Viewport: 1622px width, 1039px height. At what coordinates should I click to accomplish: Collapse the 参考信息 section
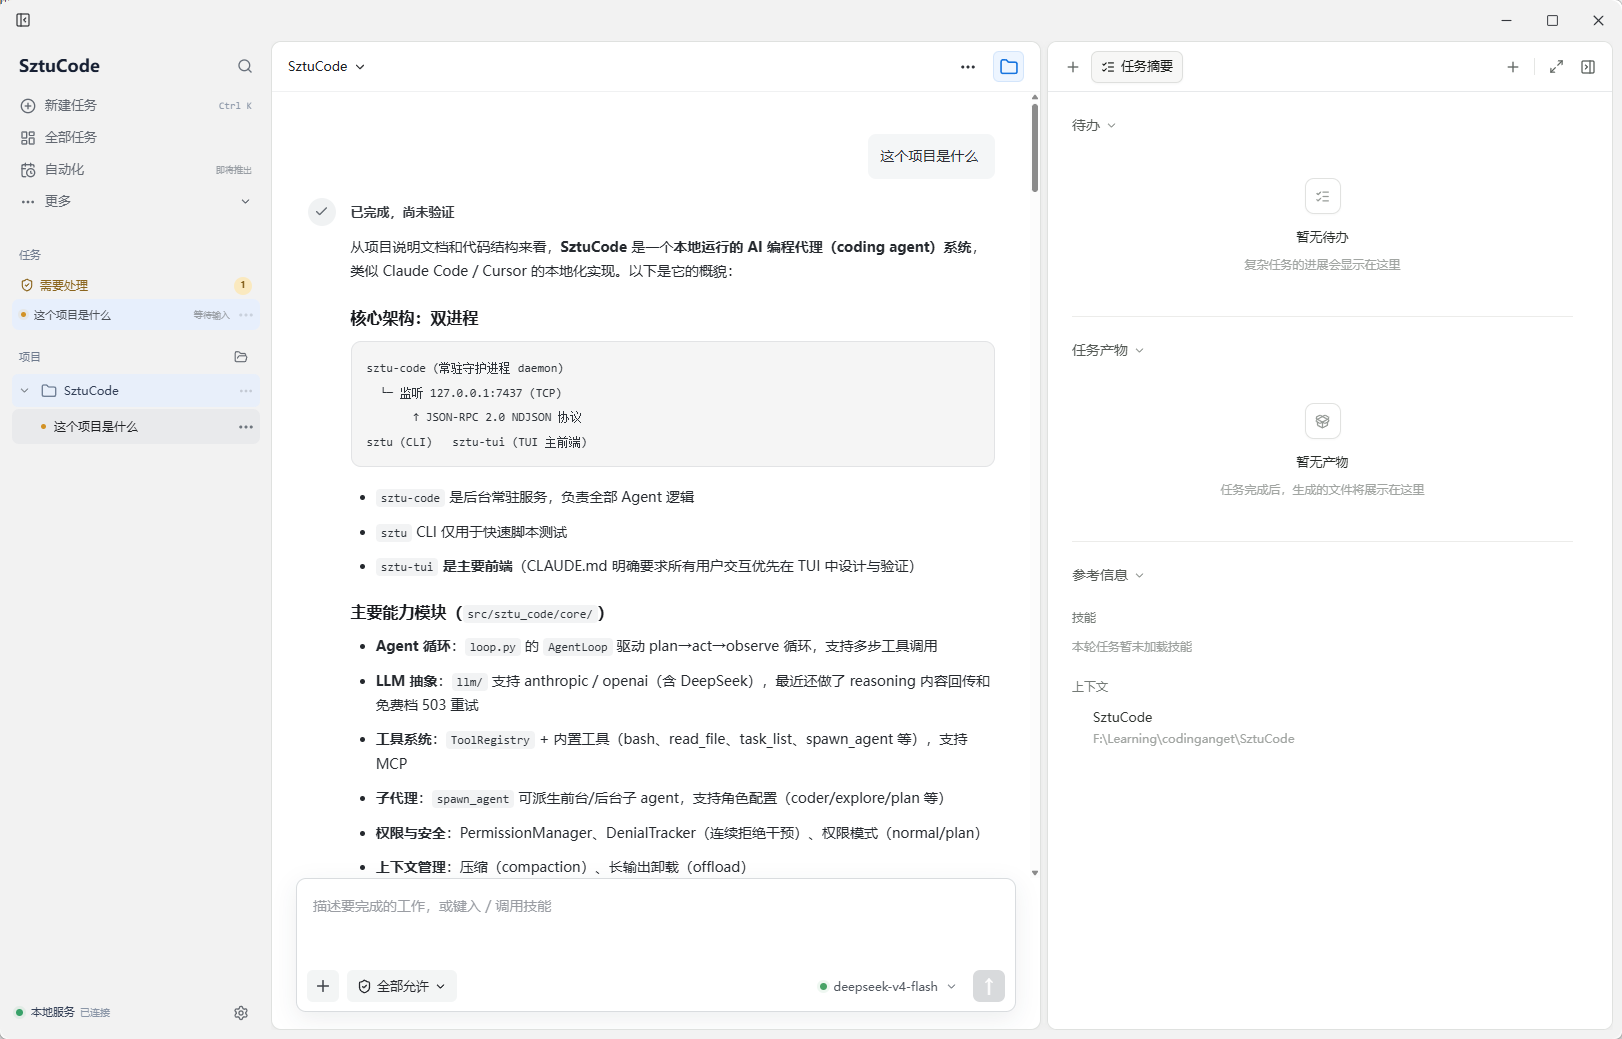pyautogui.click(x=1108, y=575)
